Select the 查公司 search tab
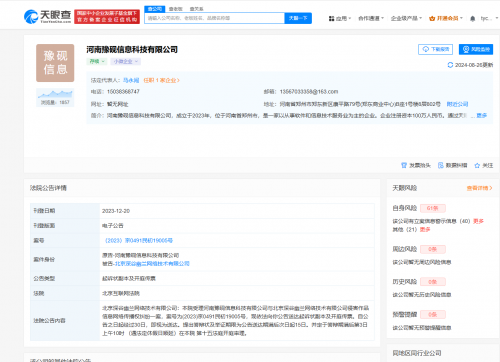Image resolution: width=500 pixels, height=362 pixels. click(155, 9)
